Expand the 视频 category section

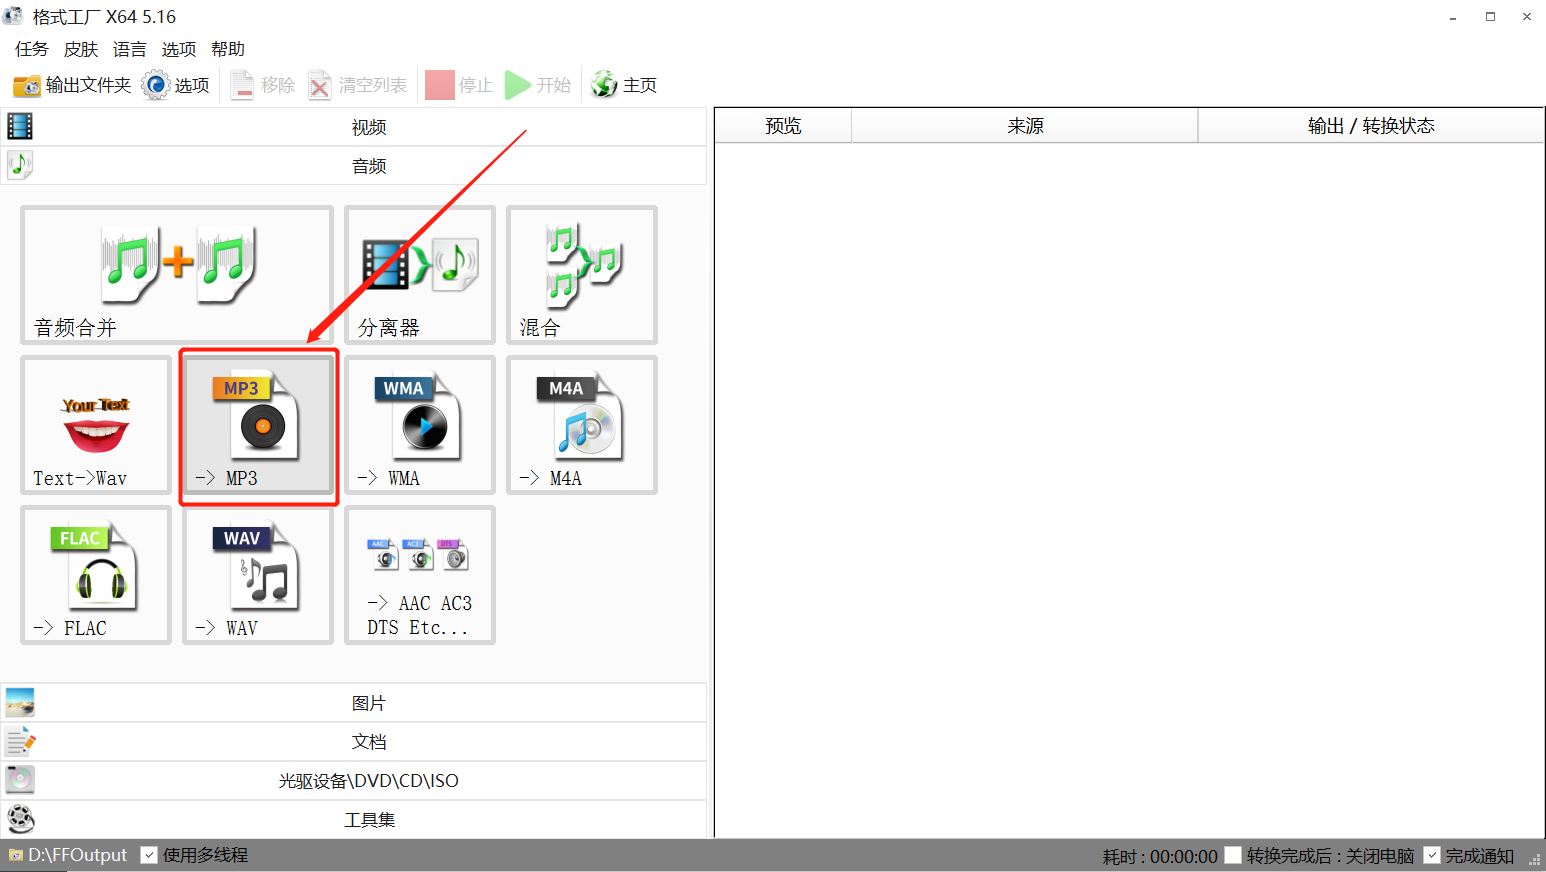pos(354,127)
